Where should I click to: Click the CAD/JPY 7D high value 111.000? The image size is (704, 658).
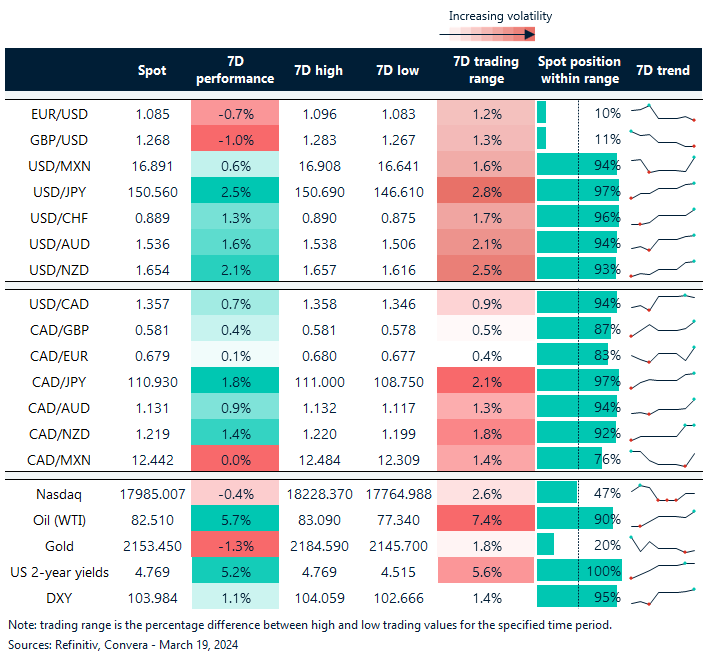click(320, 380)
